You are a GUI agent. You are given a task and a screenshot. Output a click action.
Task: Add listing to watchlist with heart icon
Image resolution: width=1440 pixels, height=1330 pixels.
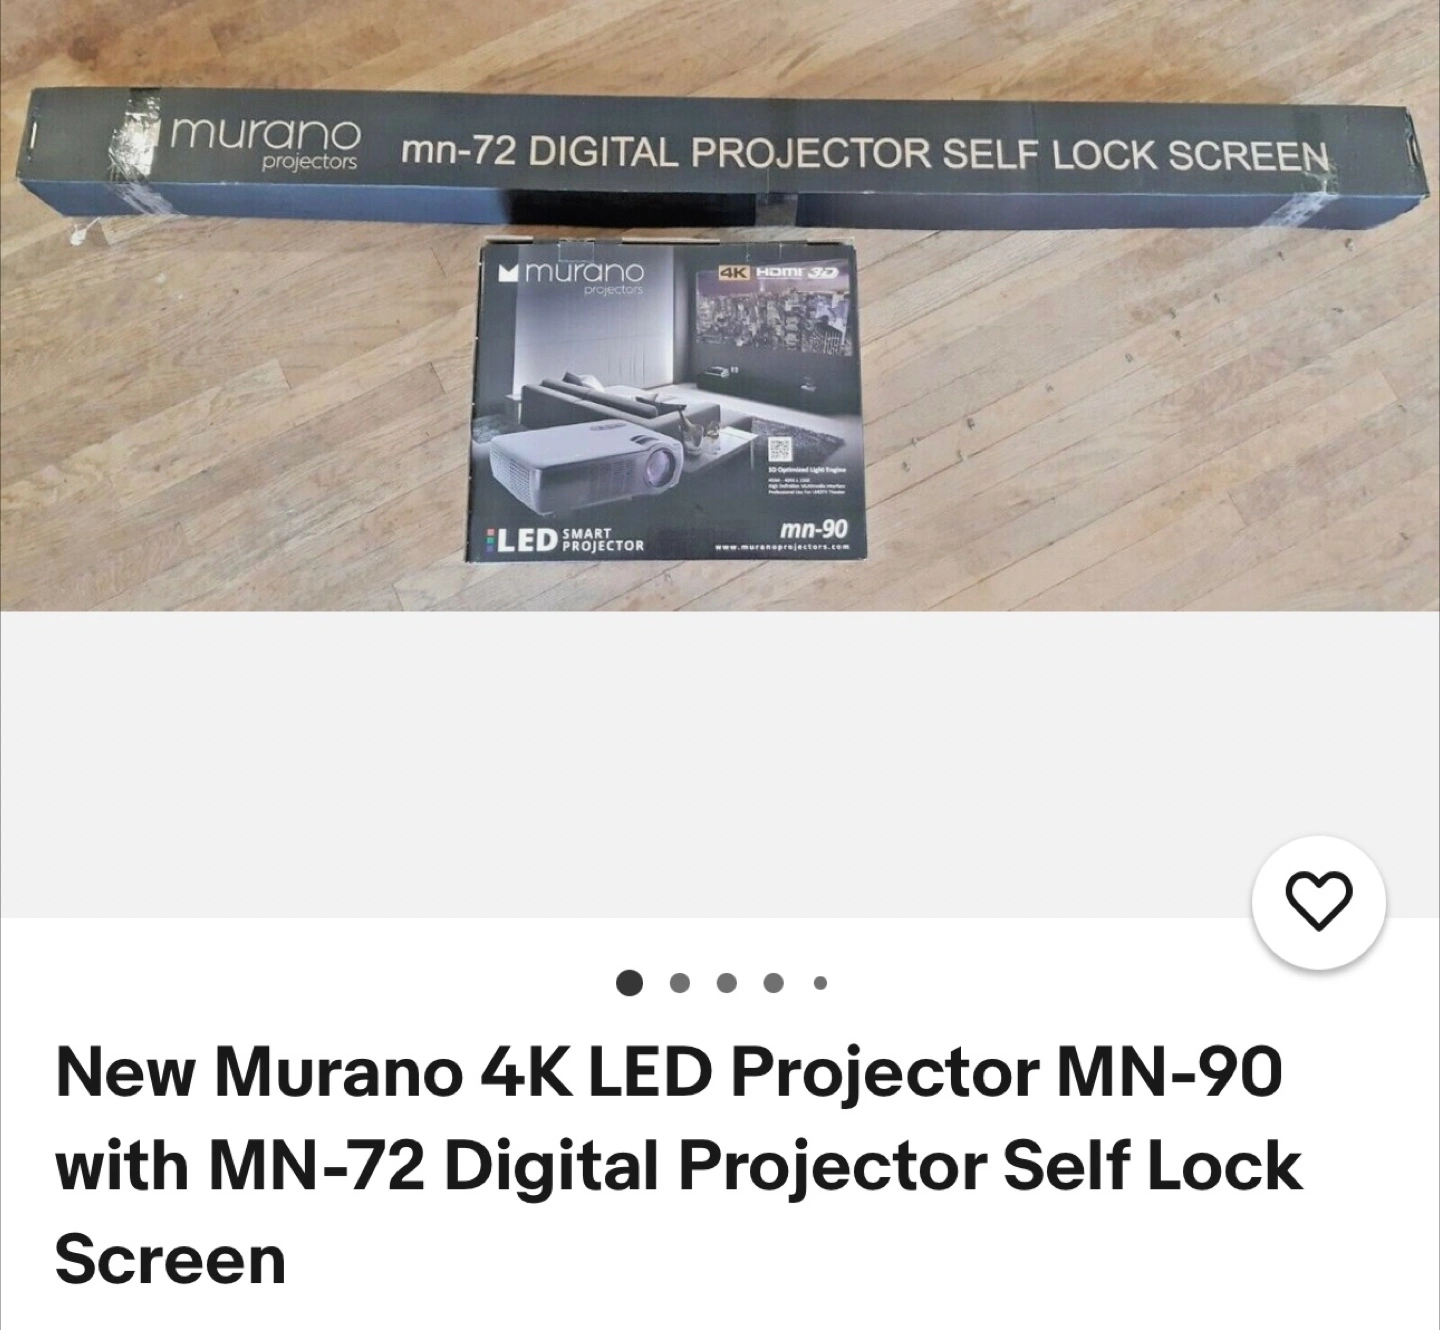[x=1319, y=903]
